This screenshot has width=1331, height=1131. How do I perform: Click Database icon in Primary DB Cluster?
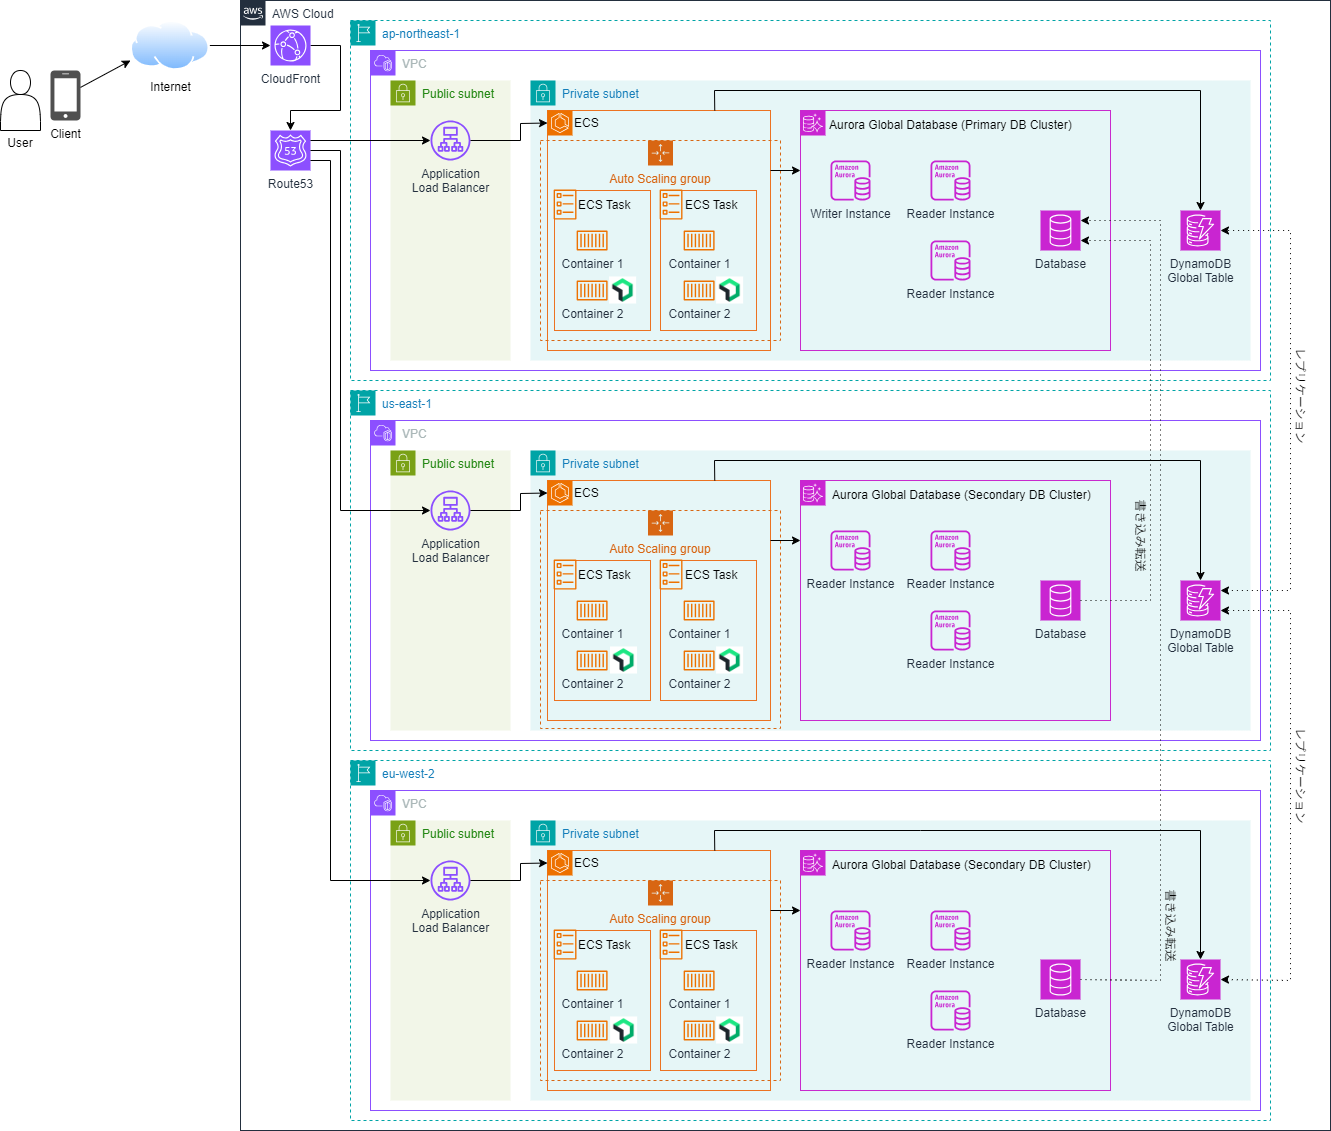tap(1060, 231)
